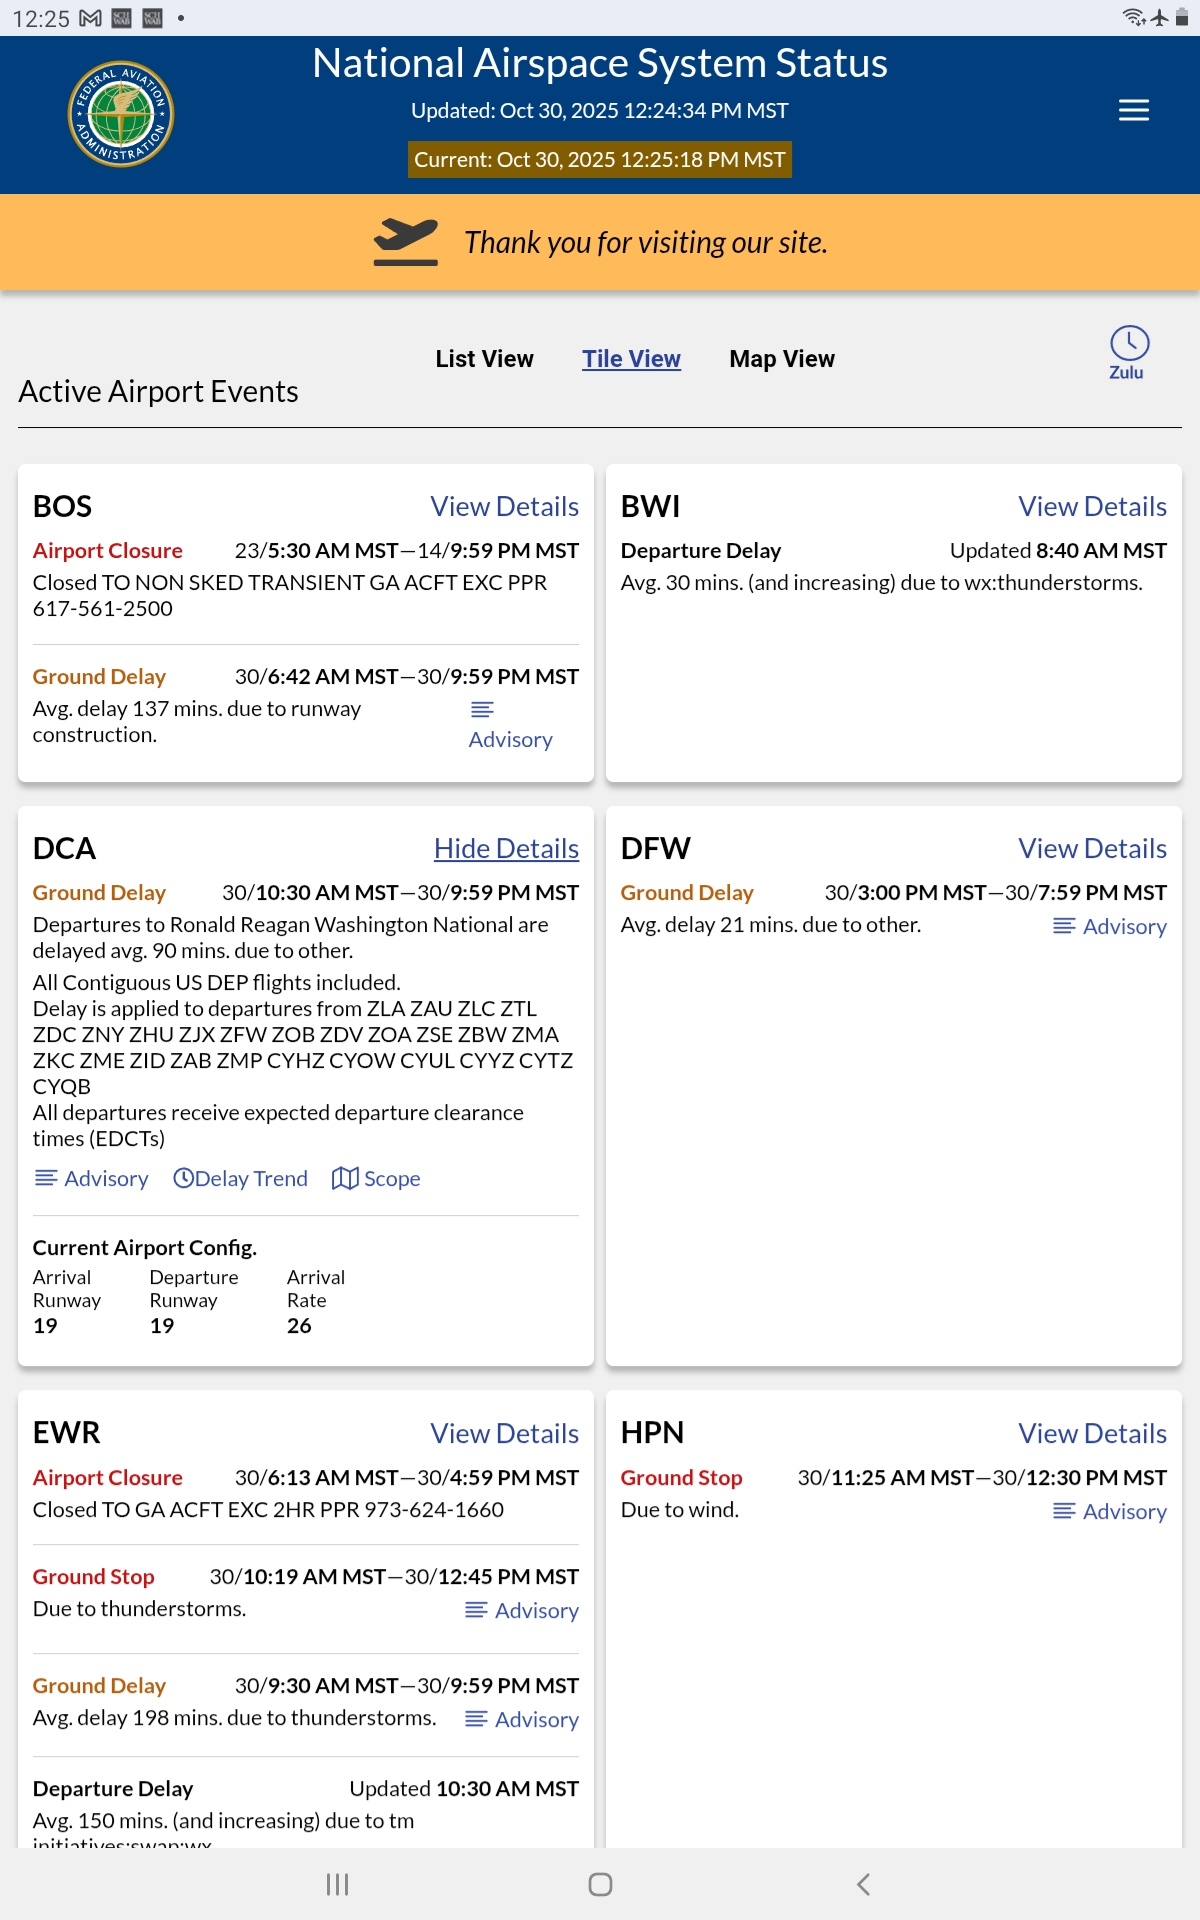Open DCA Ground Delay advisory link

click(x=91, y=1179)
